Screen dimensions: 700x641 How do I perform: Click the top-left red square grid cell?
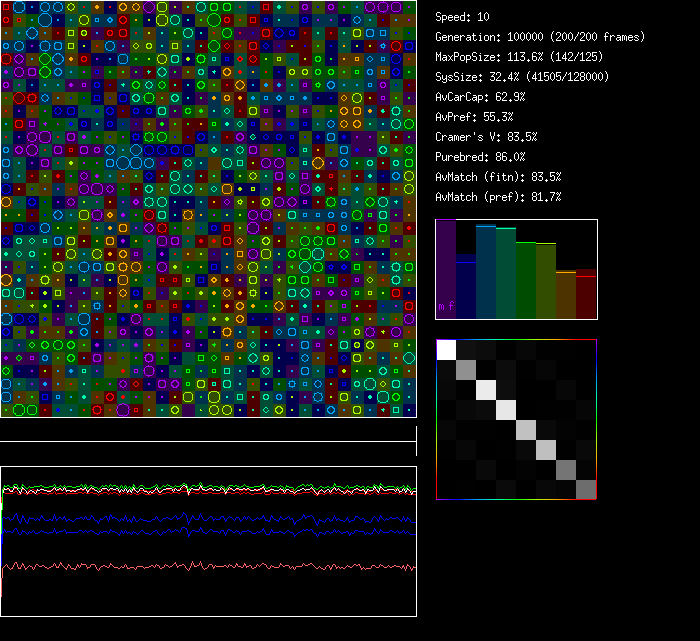(8, 6)
